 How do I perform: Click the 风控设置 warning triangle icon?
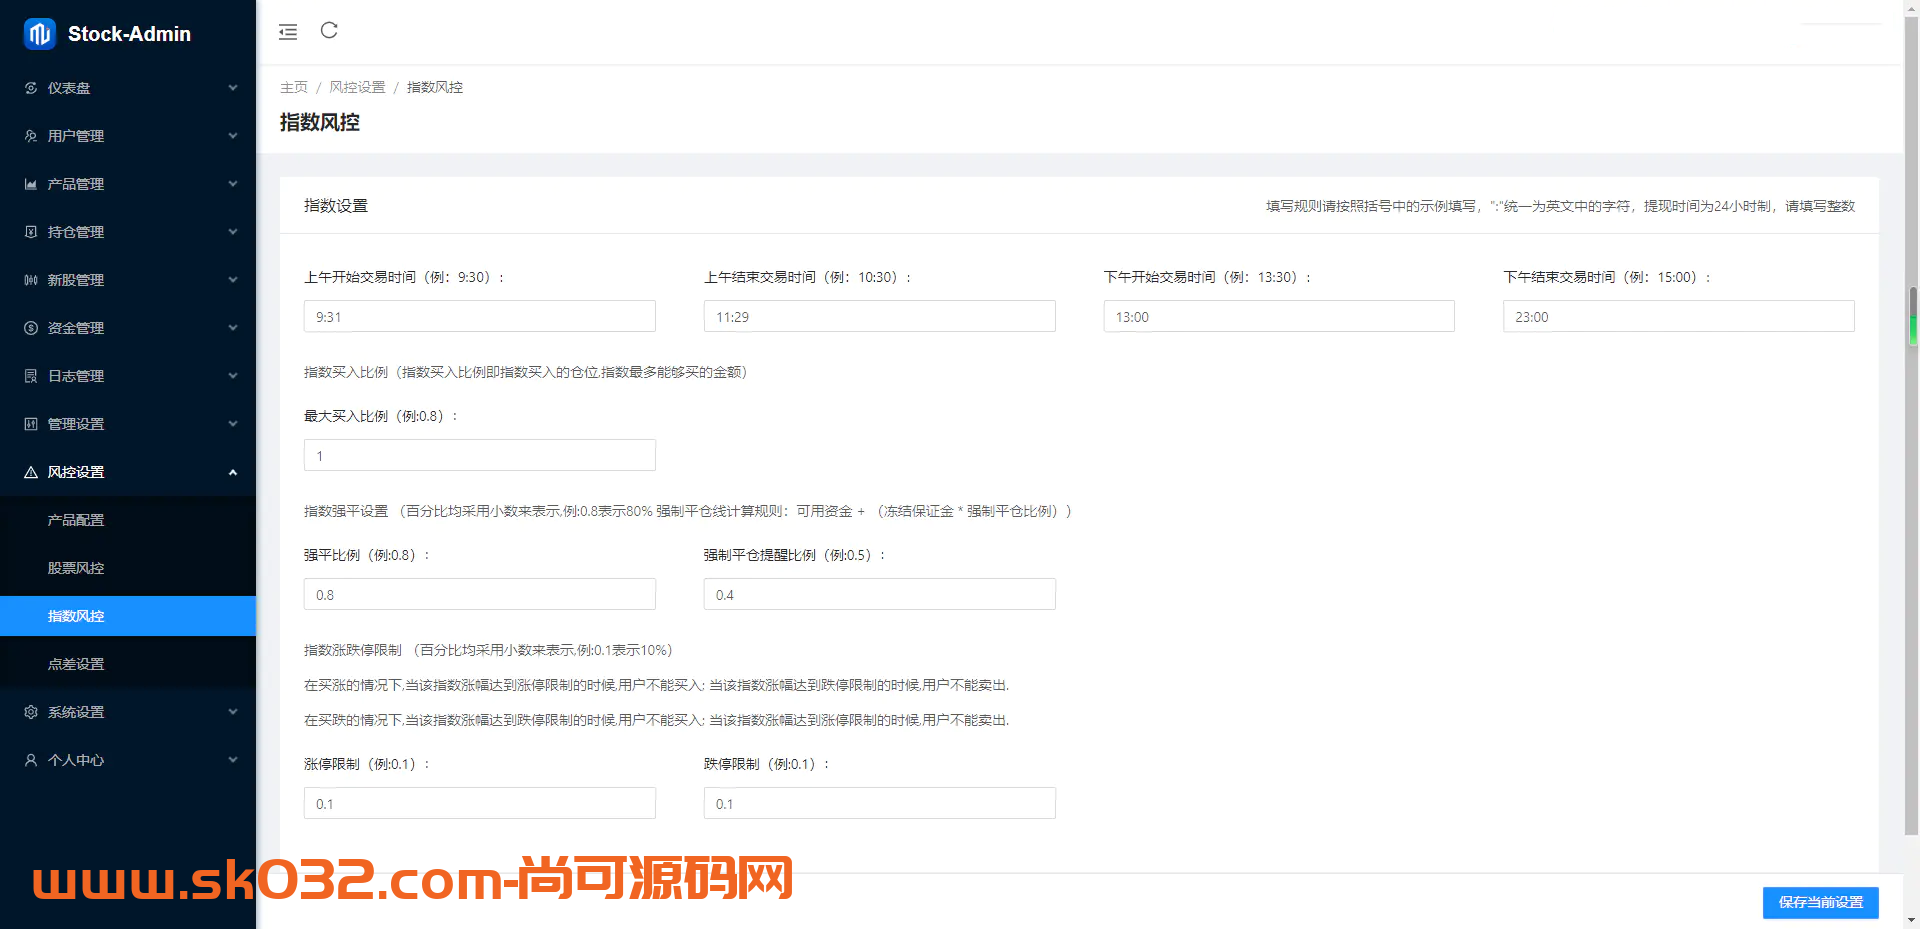tap(31, 472)
